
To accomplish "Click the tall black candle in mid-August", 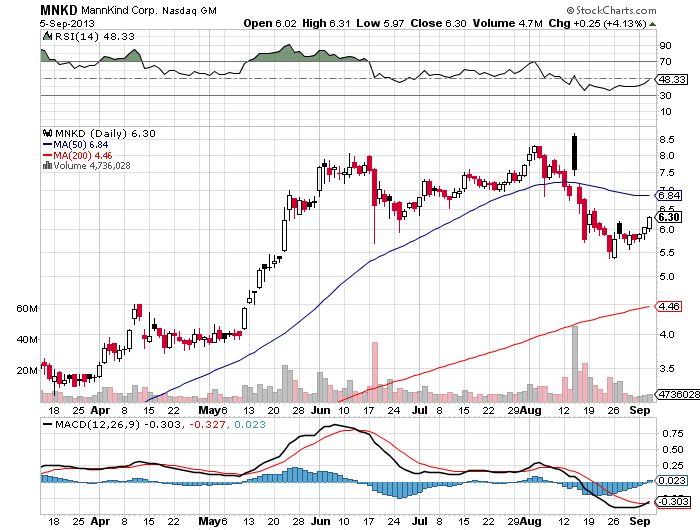I will point(574,152).
